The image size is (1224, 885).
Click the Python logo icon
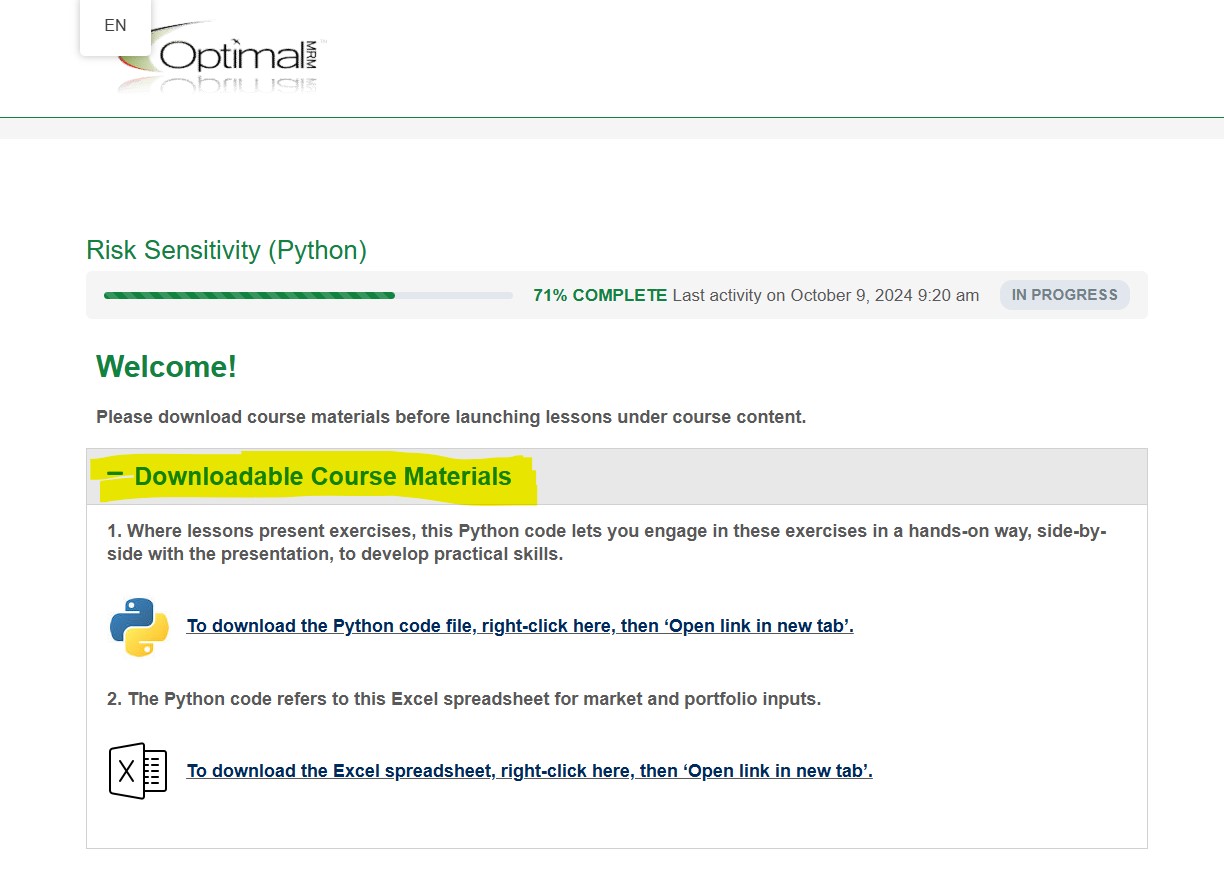[139, 627]
